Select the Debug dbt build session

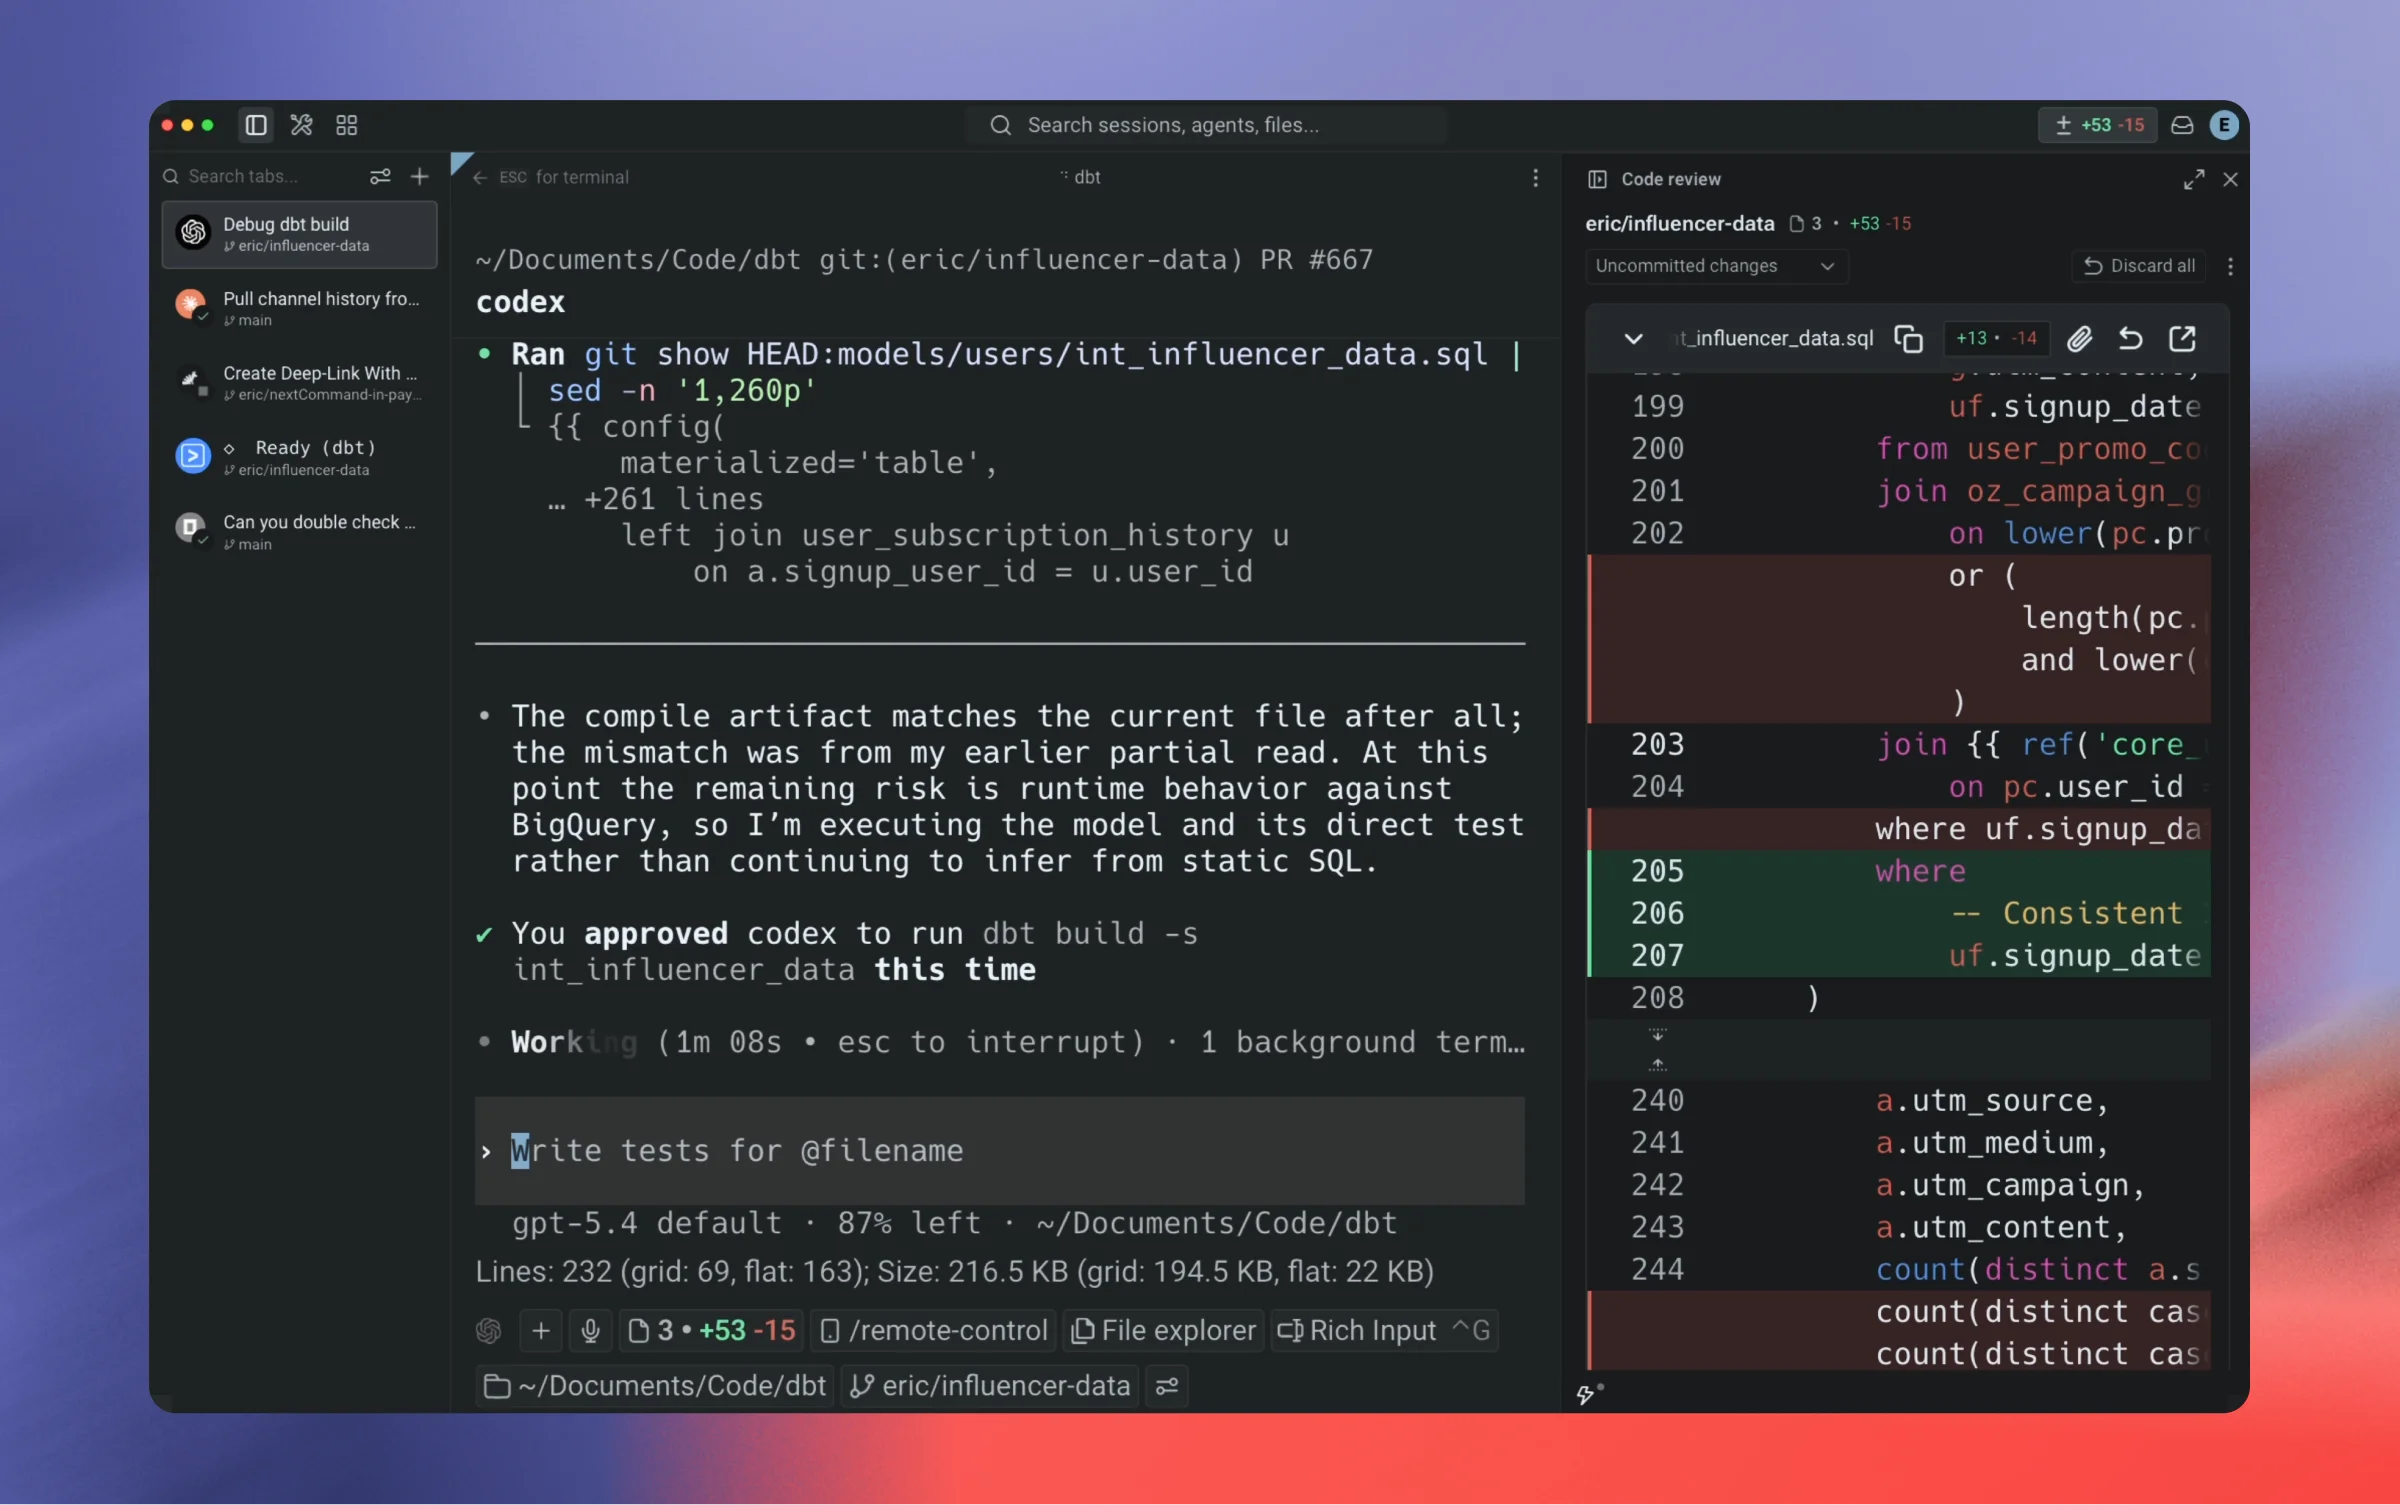(299, 234)
